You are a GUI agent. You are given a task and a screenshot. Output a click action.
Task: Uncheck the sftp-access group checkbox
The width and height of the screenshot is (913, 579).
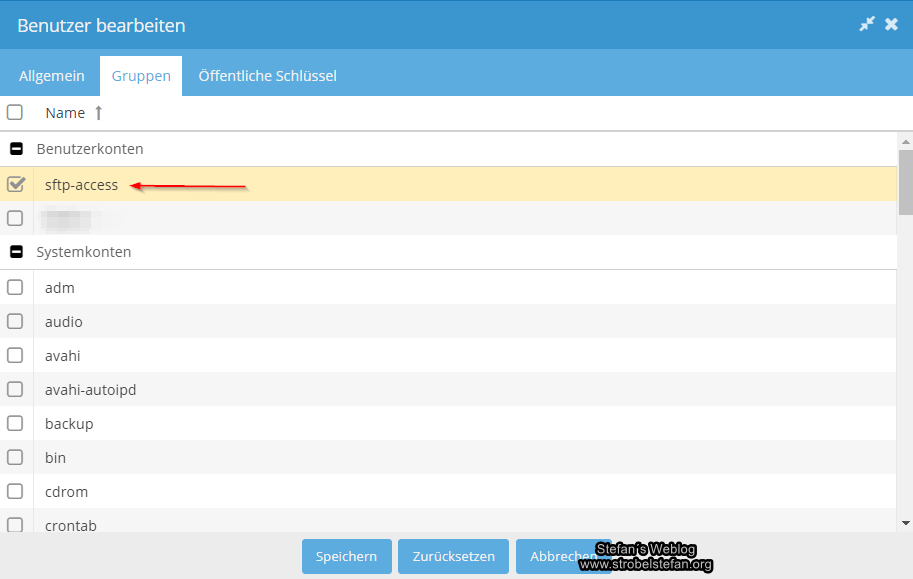tap(16, 184)
